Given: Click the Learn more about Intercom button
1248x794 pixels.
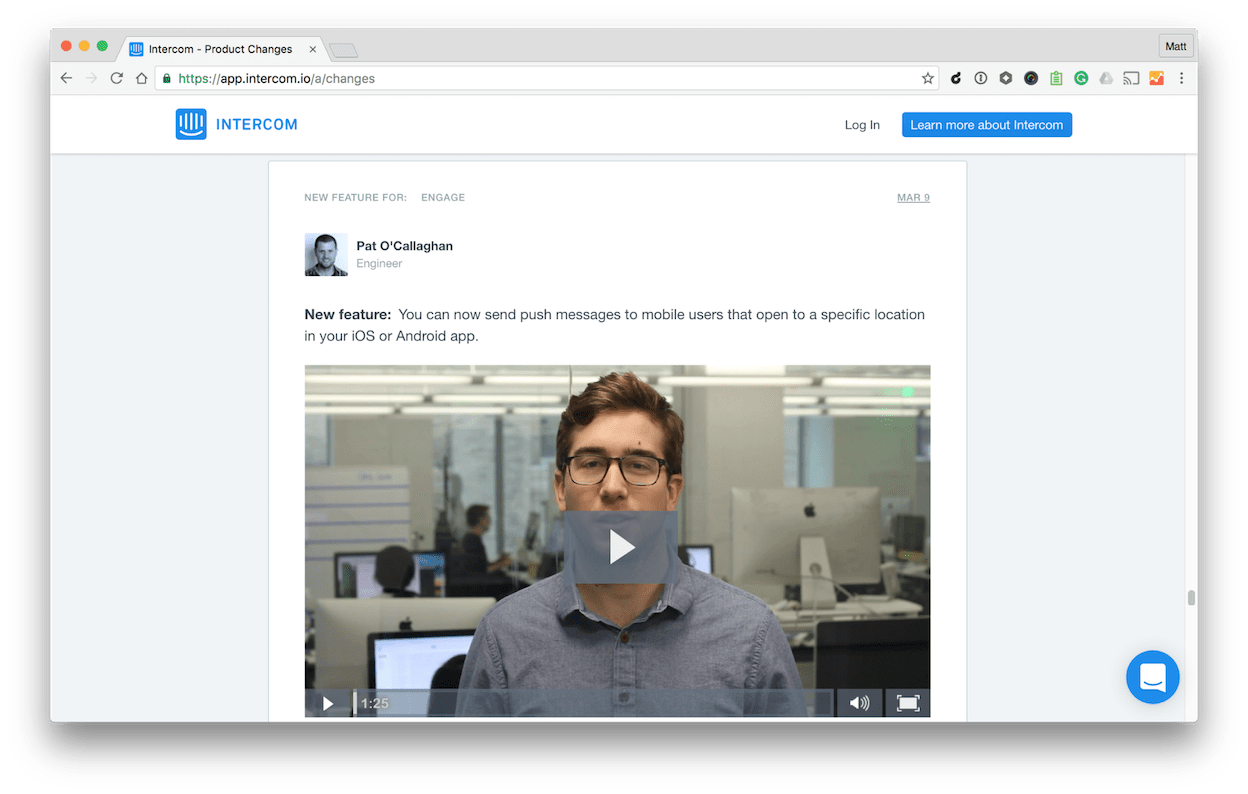Looking at the screenshot, I should [986, 125].
